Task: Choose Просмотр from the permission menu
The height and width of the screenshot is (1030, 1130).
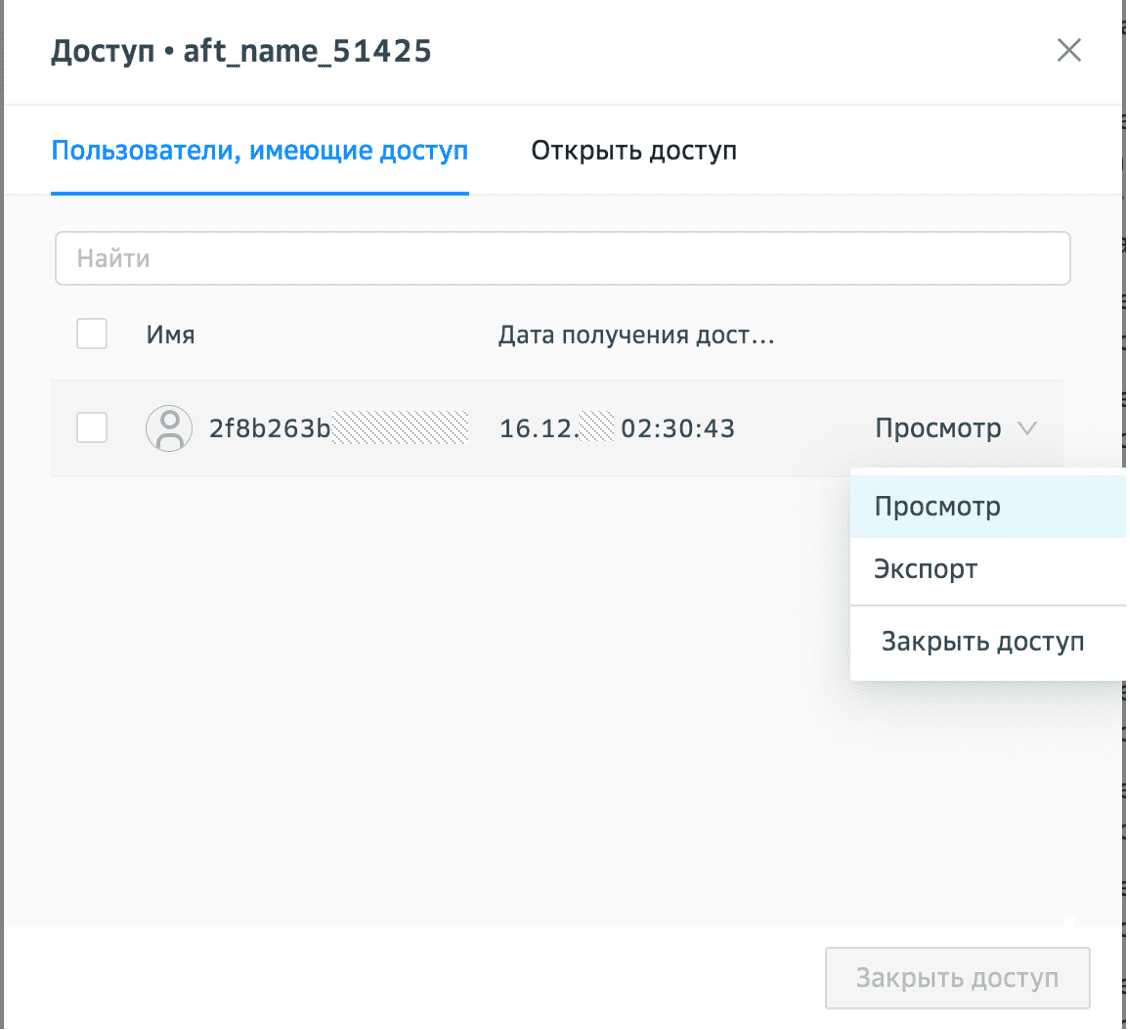Action: pyautogui.click(x=937, y=507)
